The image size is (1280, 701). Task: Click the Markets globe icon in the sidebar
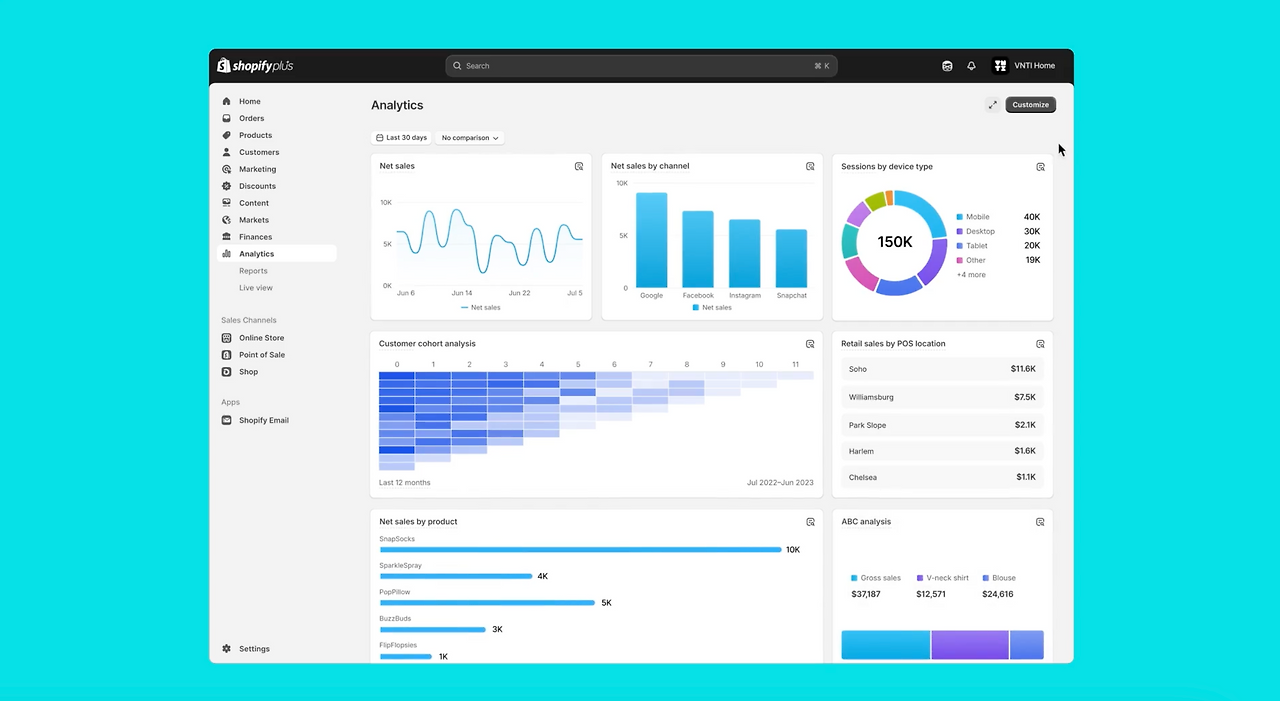pos(227,220)
